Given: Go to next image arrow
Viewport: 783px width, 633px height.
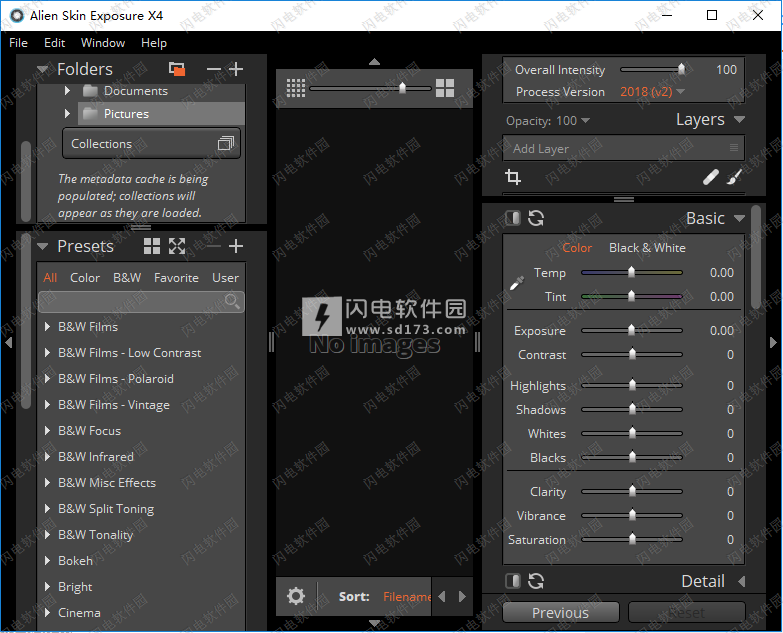Looking at the screenshot, I should coord(462,597).
